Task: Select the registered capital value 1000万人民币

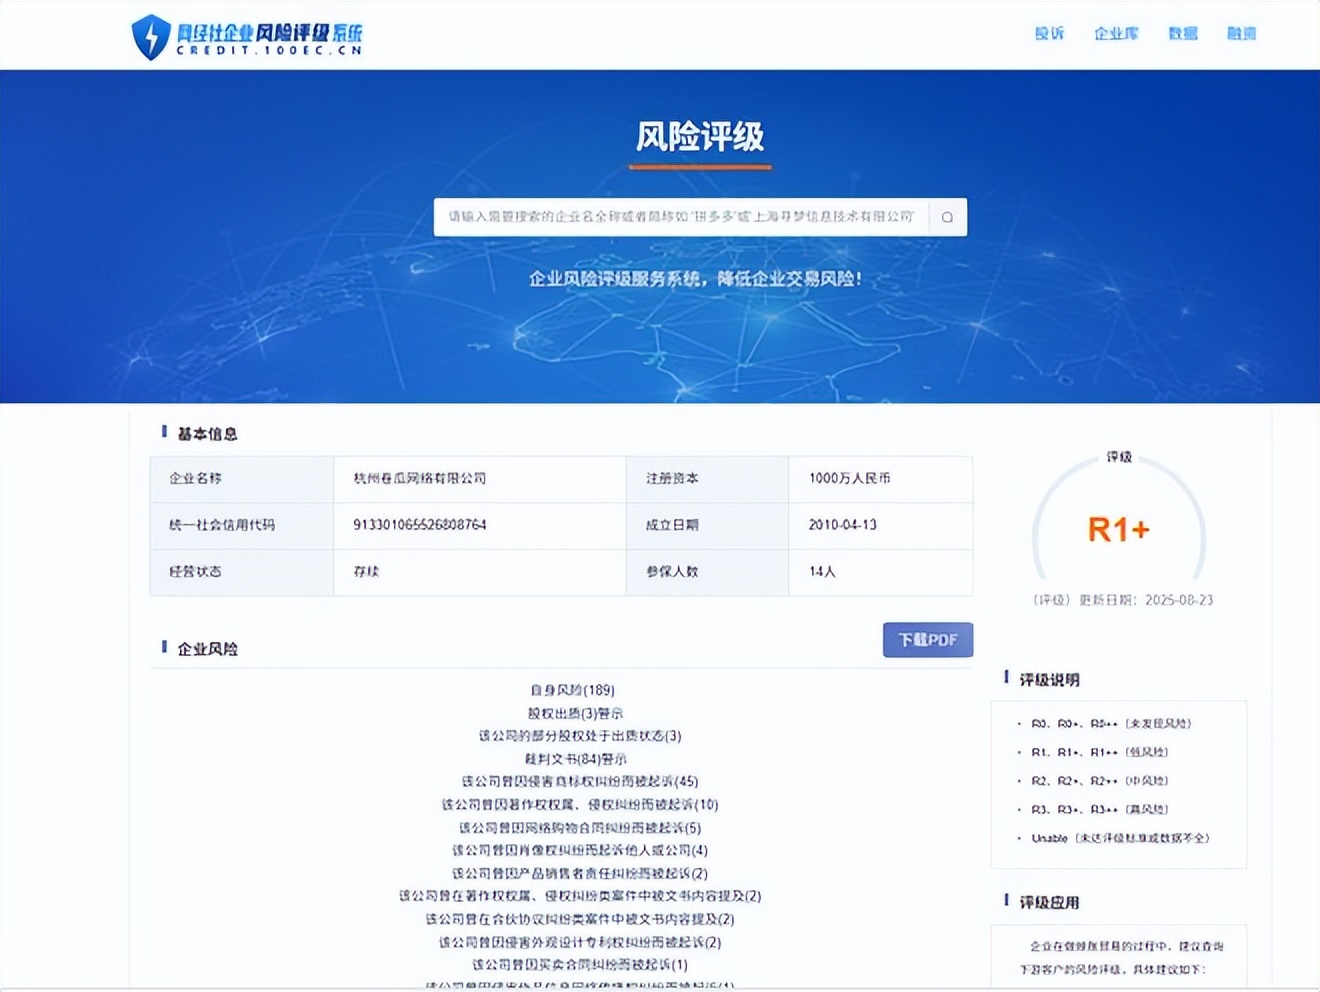Action: [850, 479]
